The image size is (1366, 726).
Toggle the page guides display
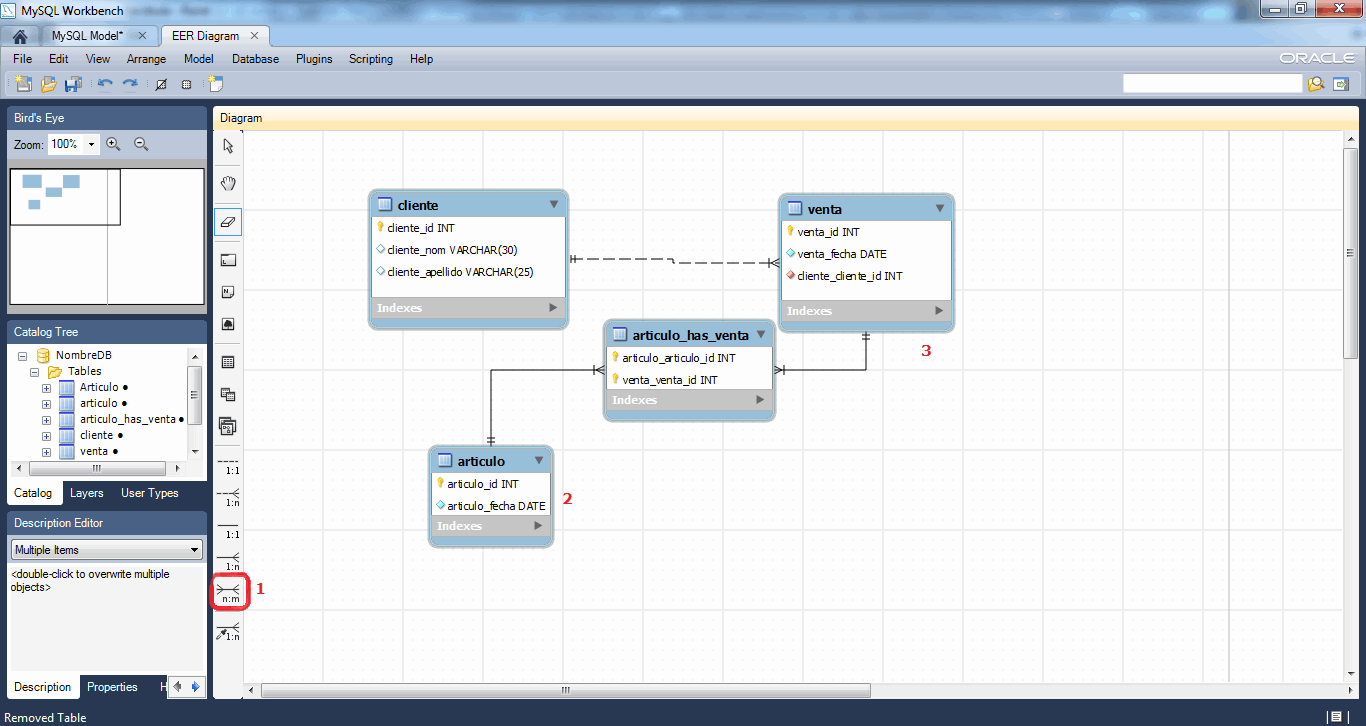(186, 84)
